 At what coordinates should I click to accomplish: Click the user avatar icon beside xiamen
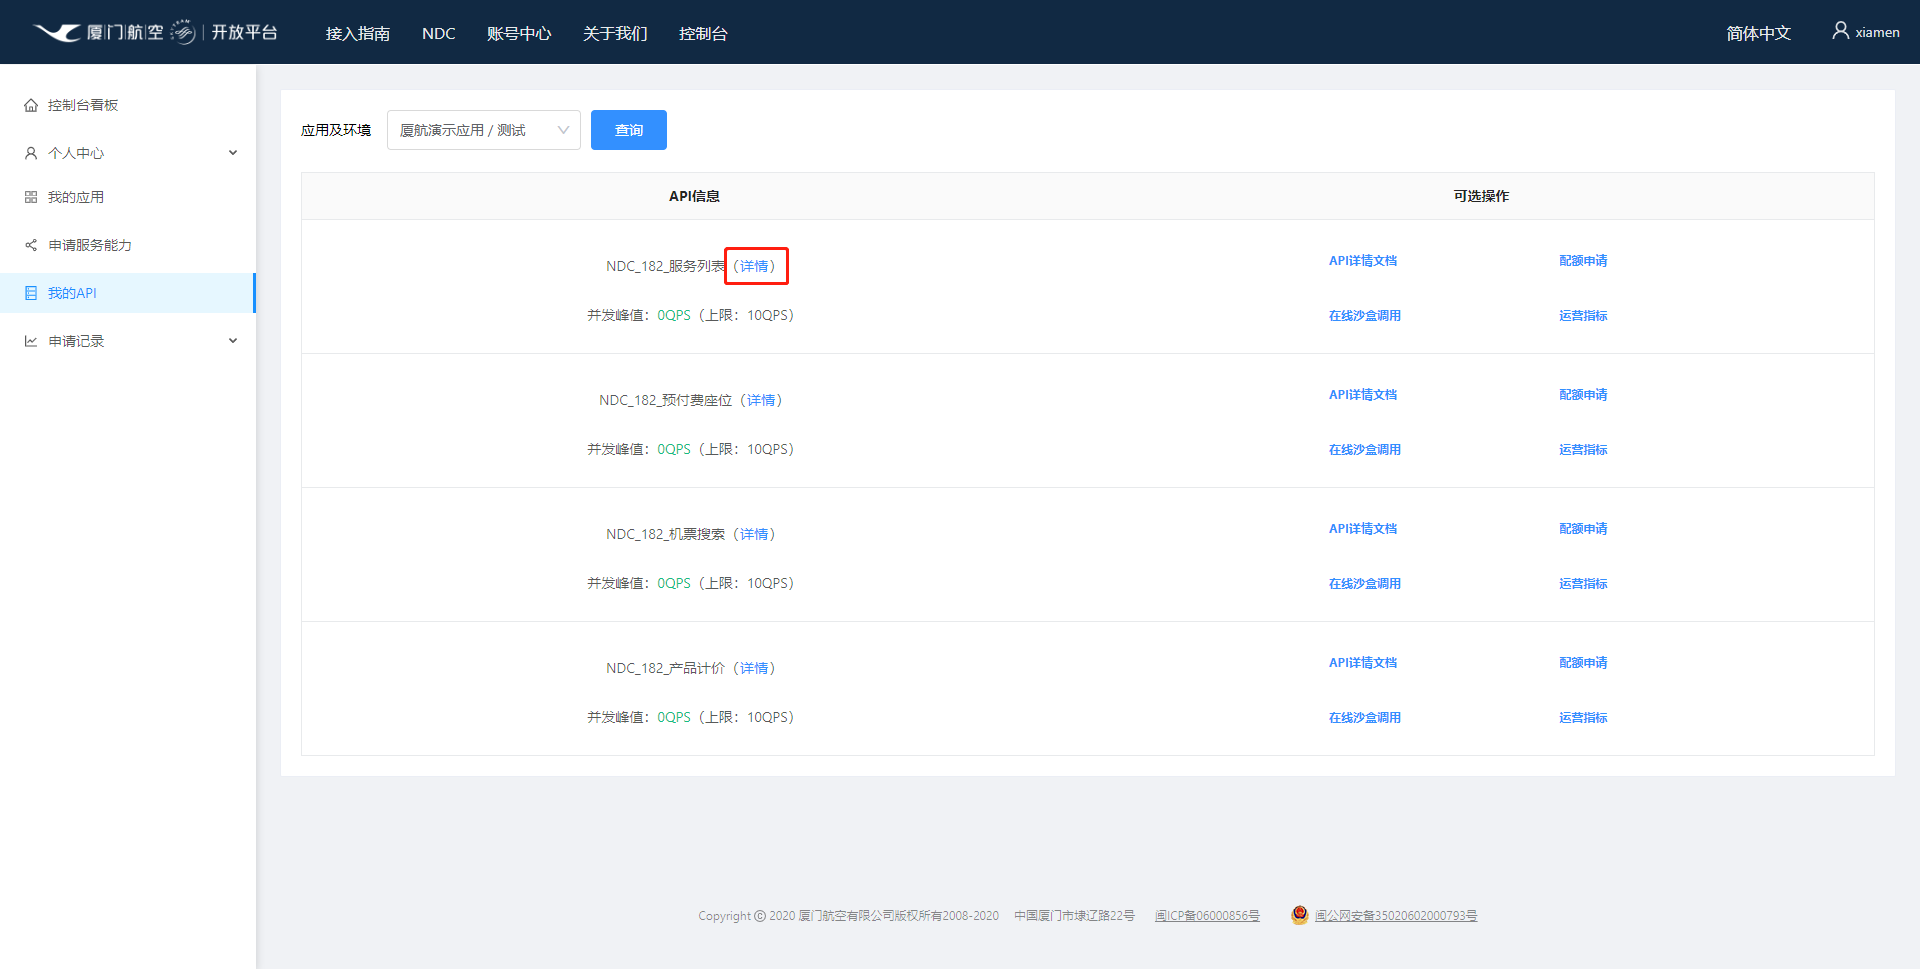(x=1840, y=31)
